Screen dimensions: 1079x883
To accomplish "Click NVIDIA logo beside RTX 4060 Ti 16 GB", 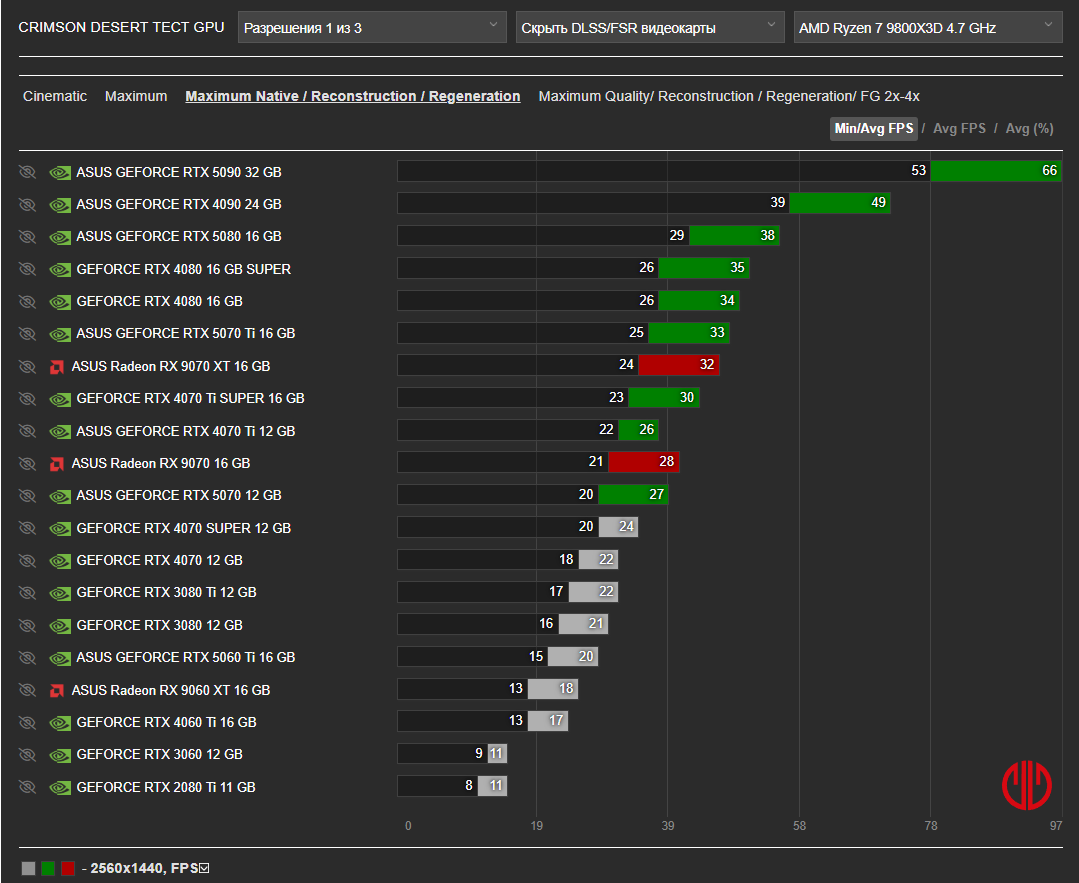I will (60, 723).
